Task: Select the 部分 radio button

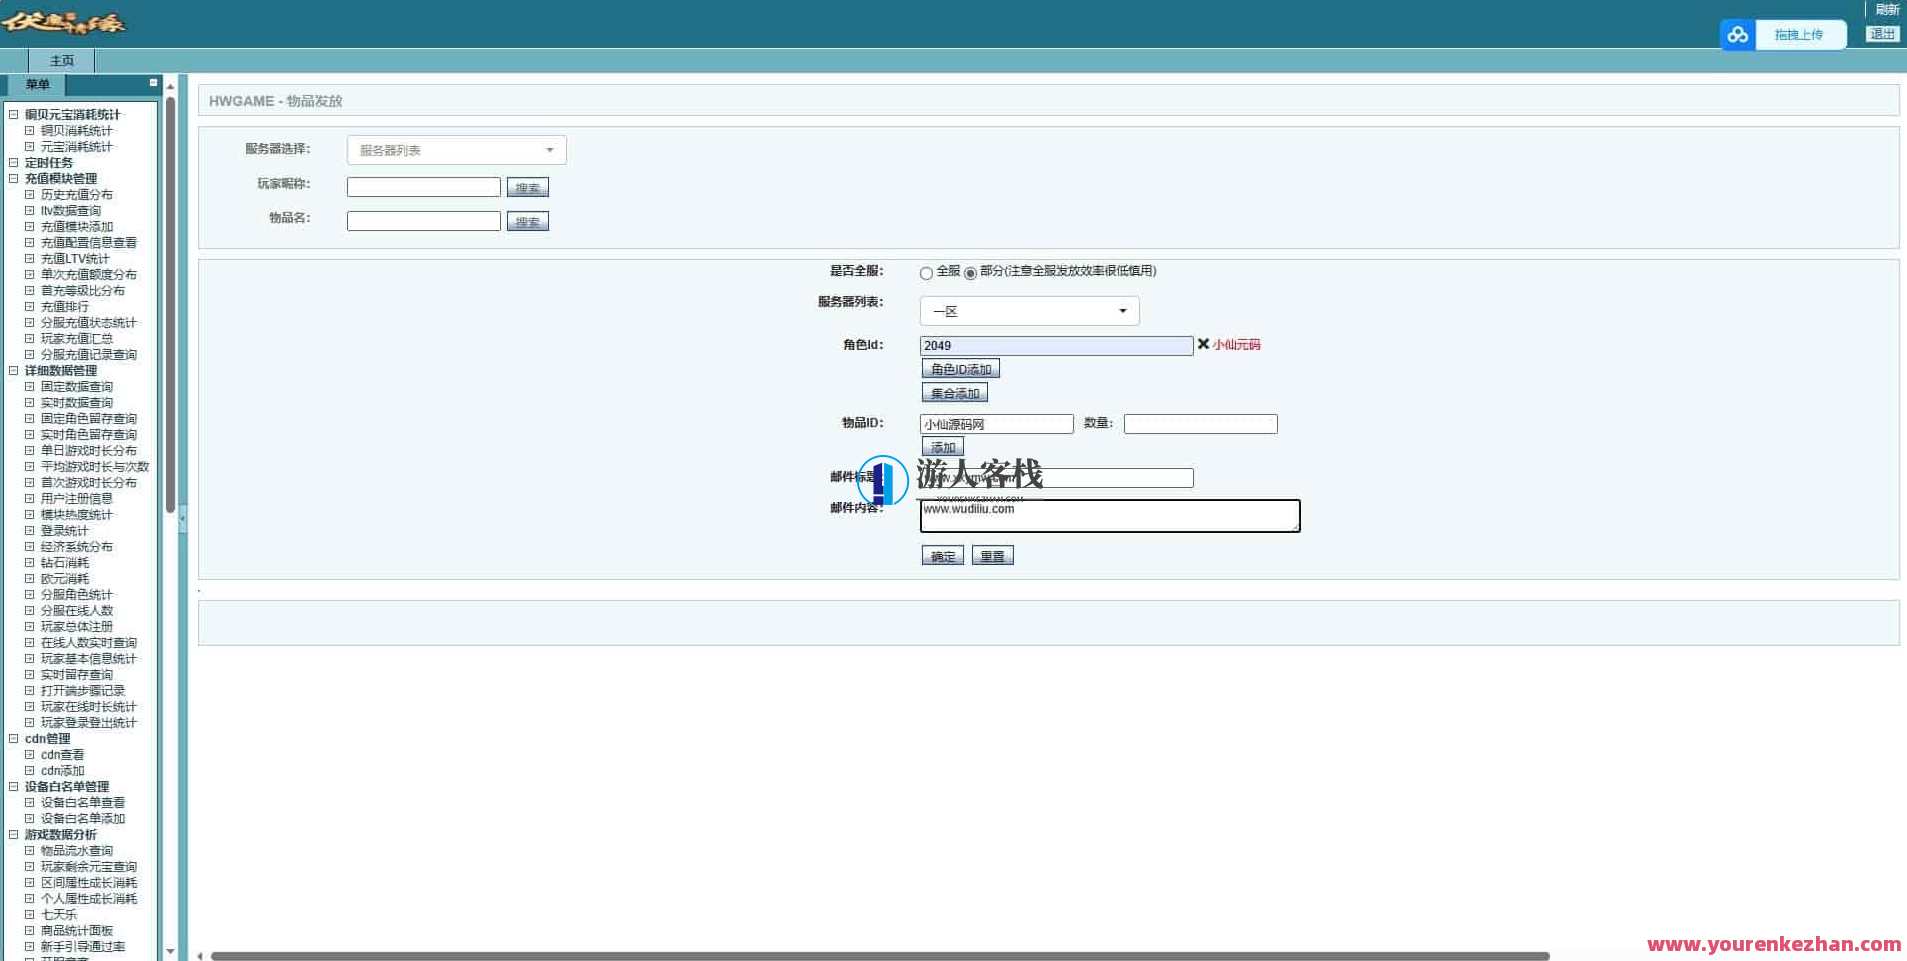Action: pos(970,273)
